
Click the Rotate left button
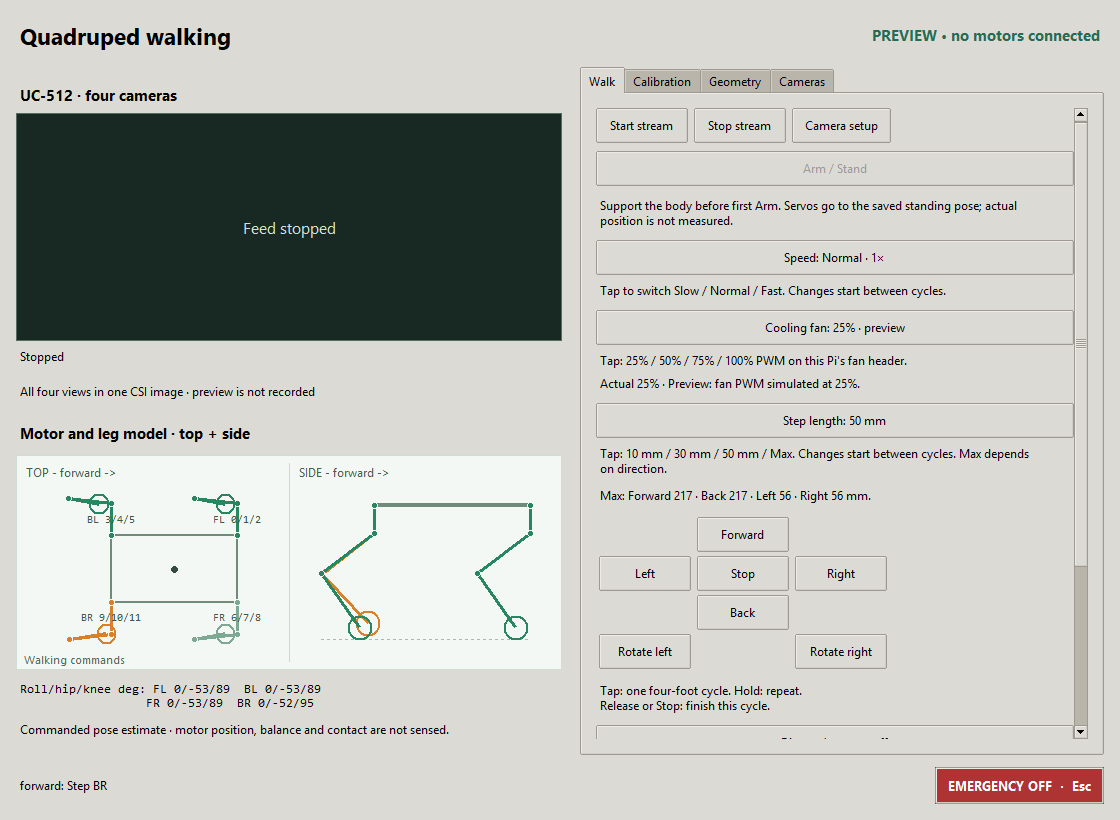[644, 651]
